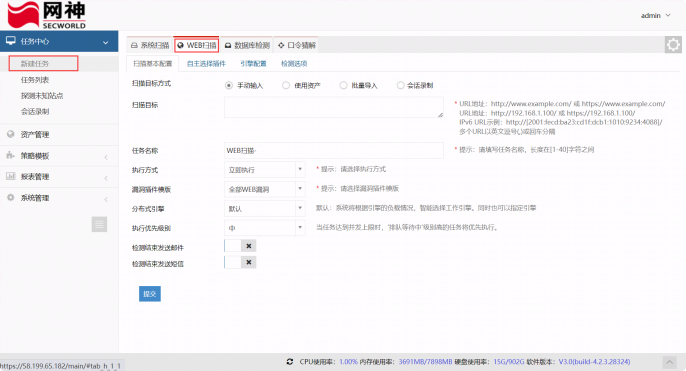This screenshot has height=371, width=686.
Task: Select the 会话录制 radio option for scan target
Action: pyautogui.click(x=400, y=85)
